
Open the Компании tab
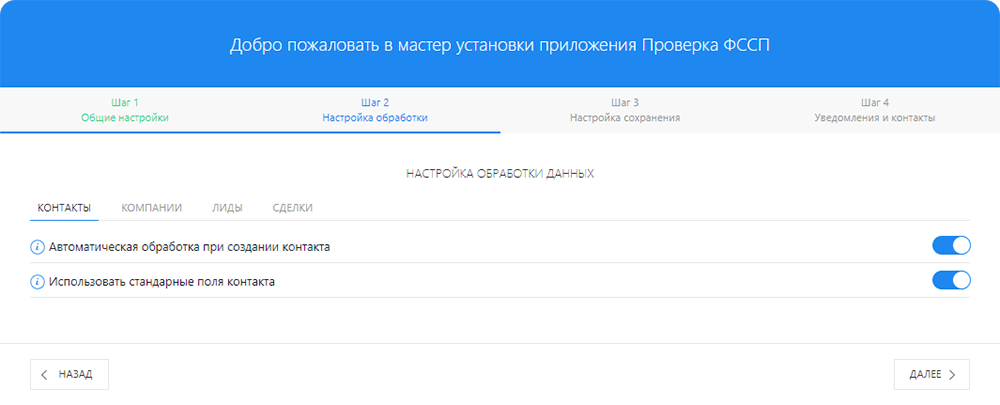(151, 208)
